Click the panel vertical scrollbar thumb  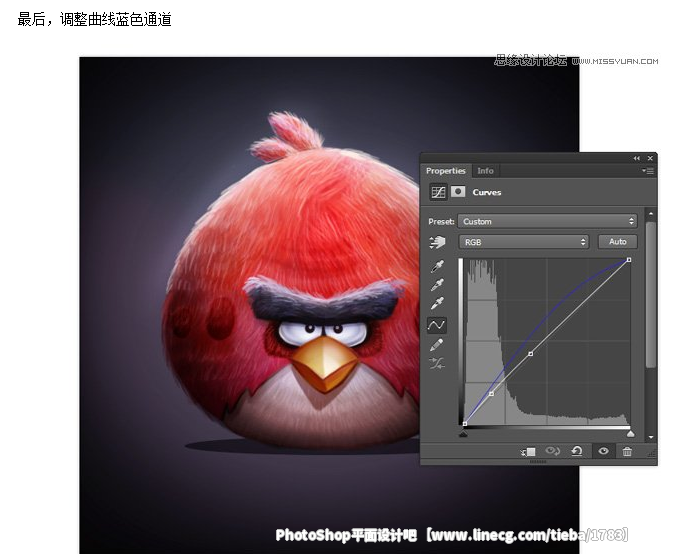(650, 295)
